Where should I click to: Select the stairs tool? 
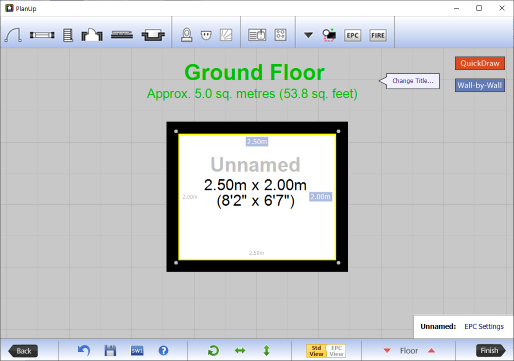[x=68, y=35]
